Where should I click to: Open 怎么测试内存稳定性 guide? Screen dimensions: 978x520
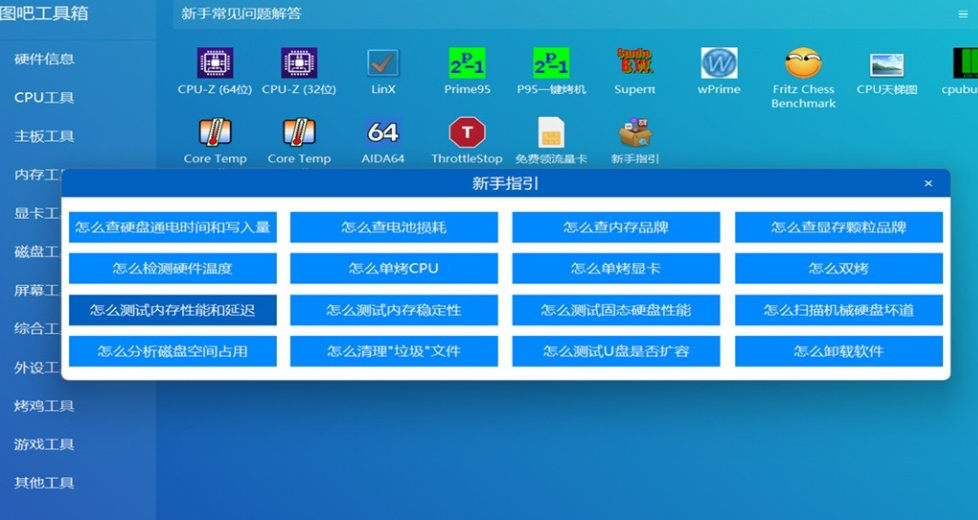pos(394,310)
